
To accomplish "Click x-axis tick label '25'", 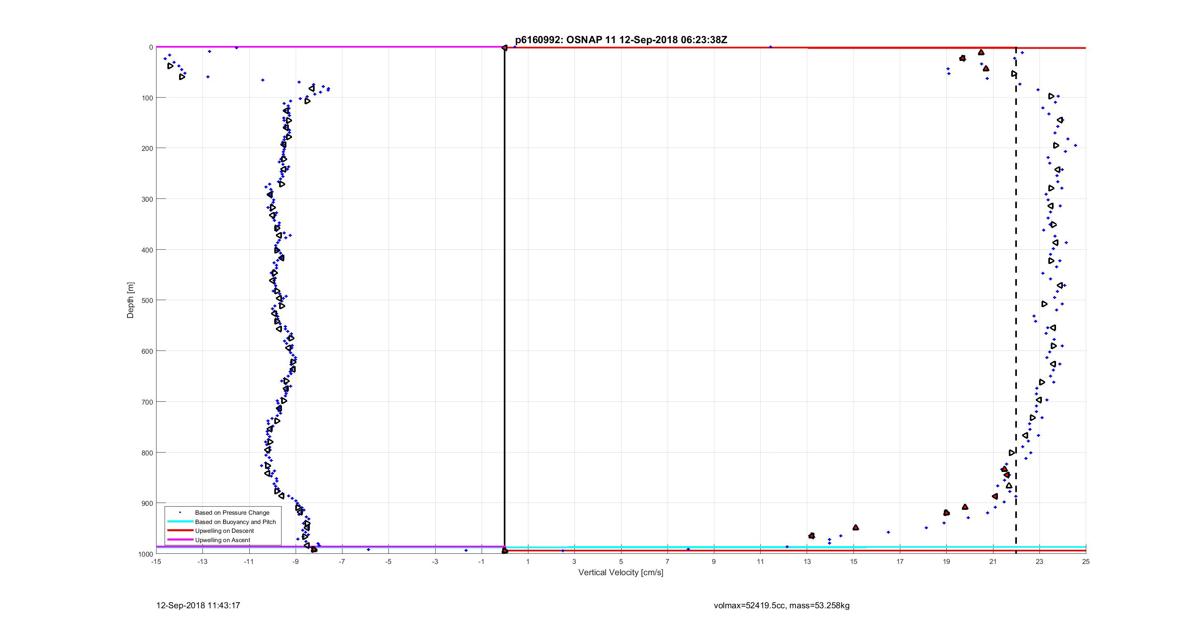I will (1086, 561).
